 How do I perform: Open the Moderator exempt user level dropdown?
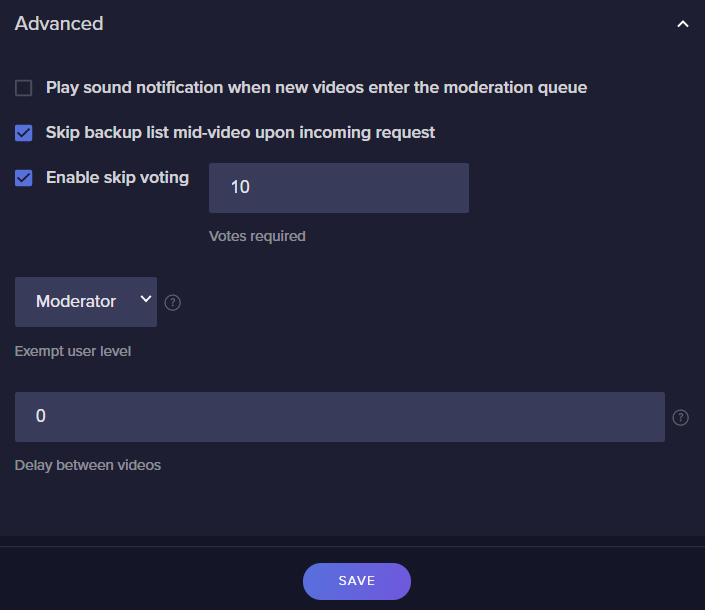86,302
